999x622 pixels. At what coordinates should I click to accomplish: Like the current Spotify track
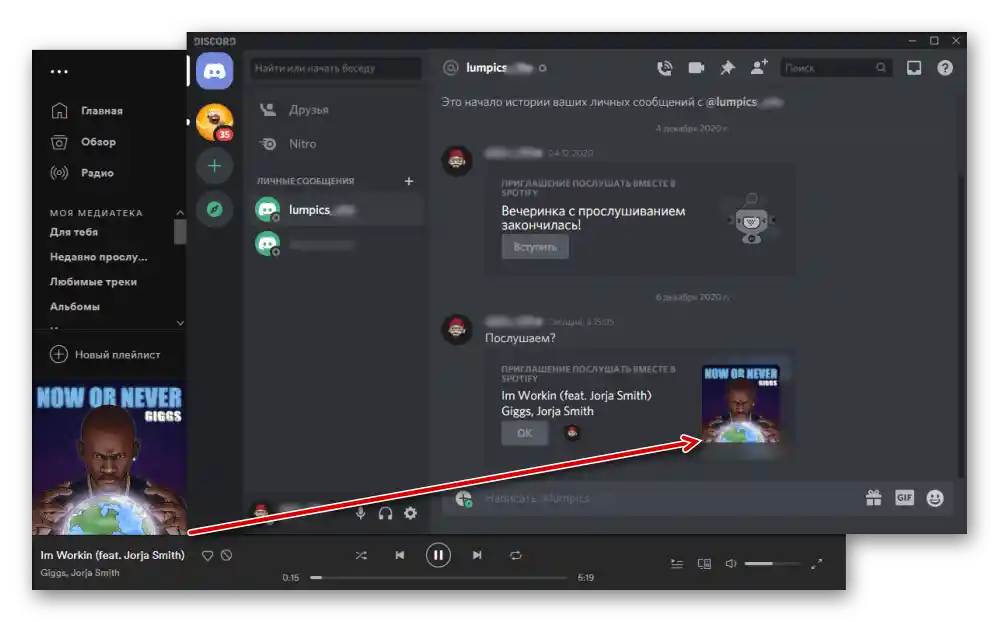point(208,556)
